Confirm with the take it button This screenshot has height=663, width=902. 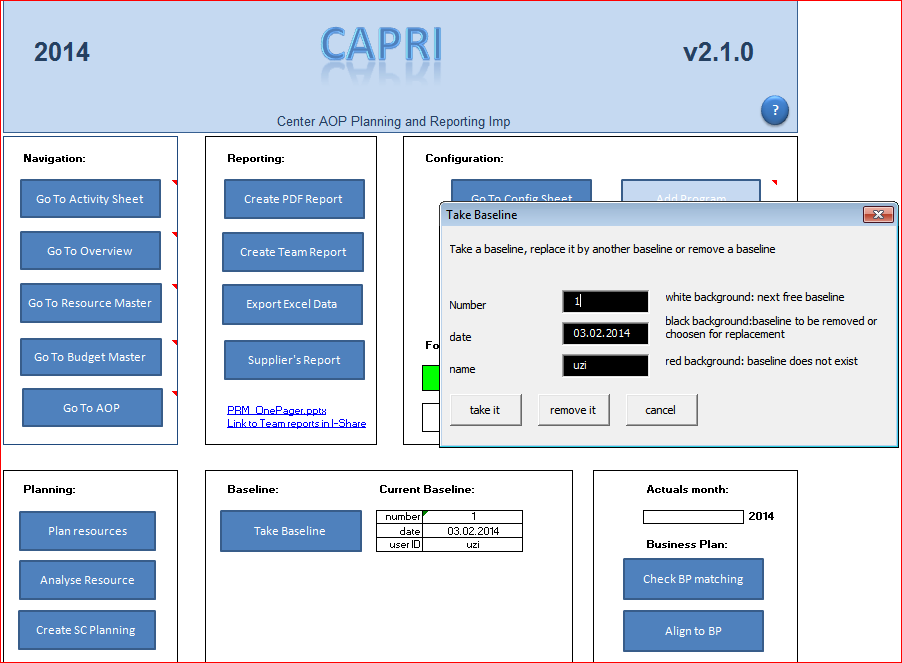[x=486, y=410]
